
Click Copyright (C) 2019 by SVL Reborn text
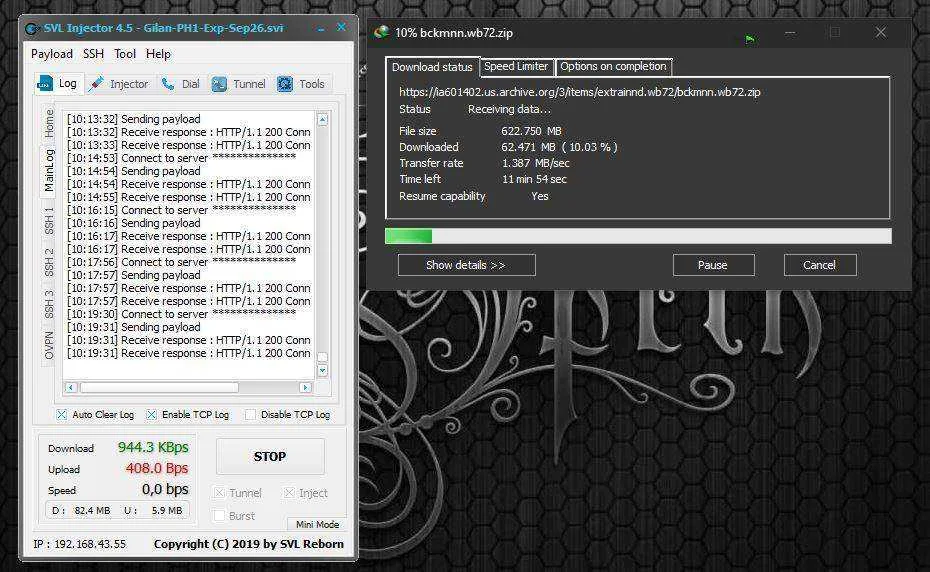click(249, 544)
